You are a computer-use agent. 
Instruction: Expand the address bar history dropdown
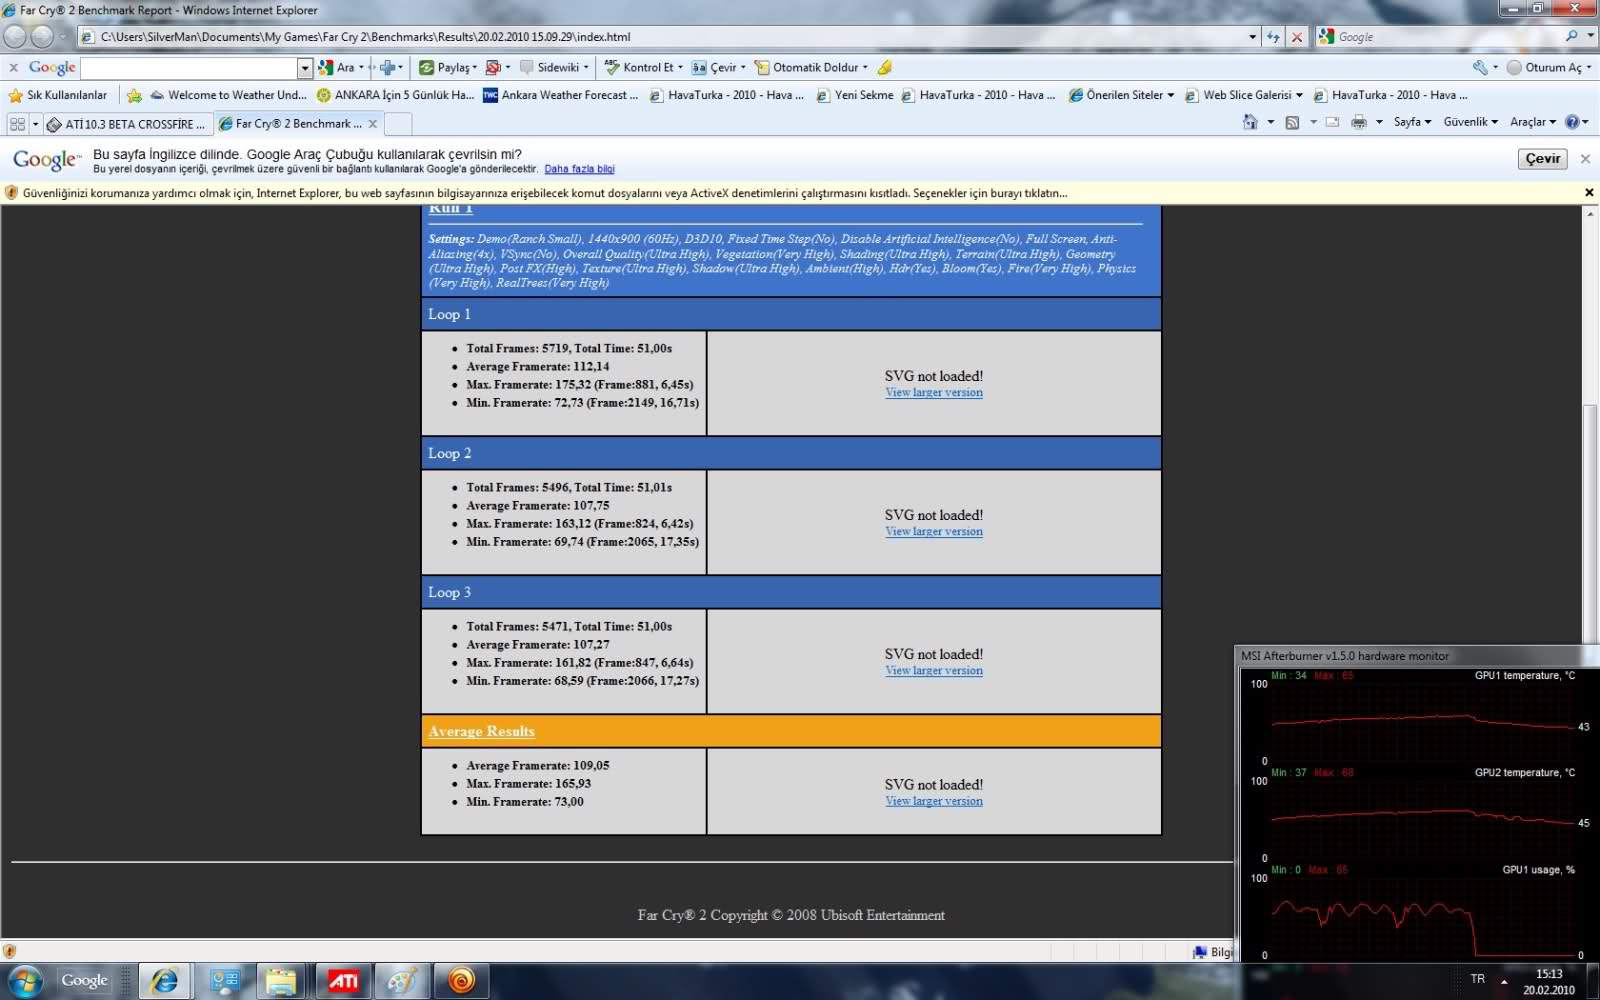click(1252, 37)
